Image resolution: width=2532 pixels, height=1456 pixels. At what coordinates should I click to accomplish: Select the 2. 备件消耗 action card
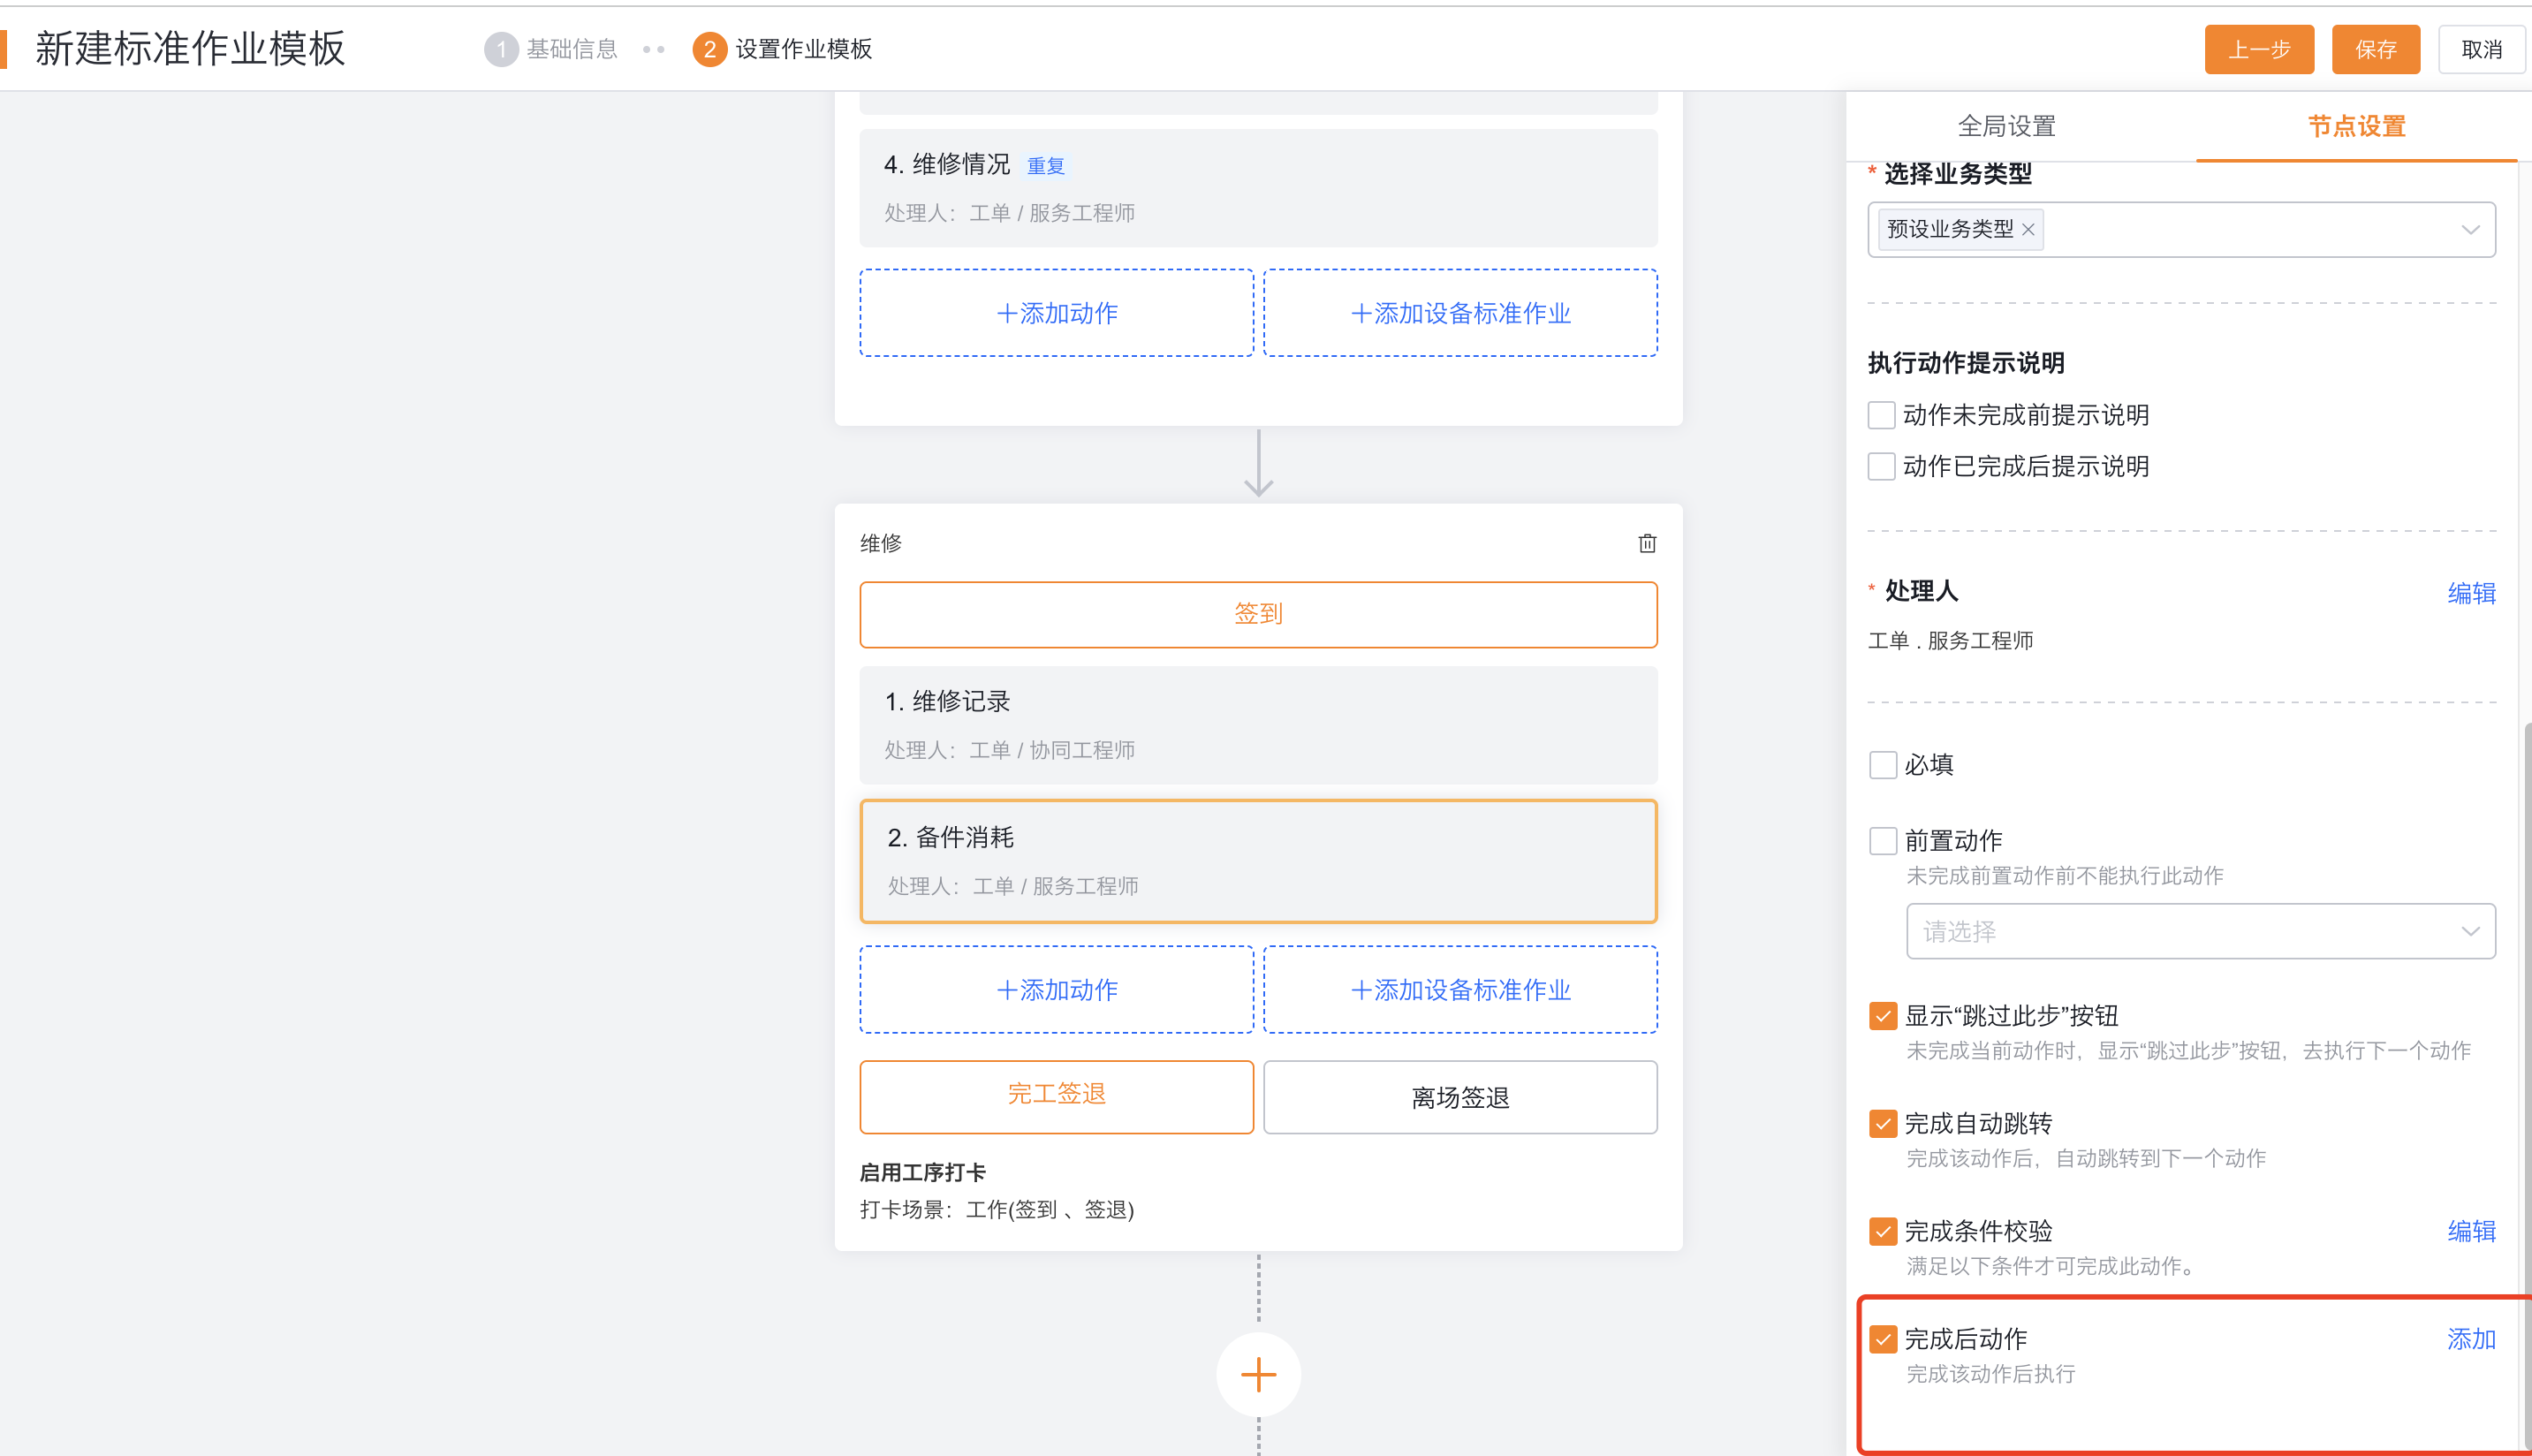tap(1258, 860)
